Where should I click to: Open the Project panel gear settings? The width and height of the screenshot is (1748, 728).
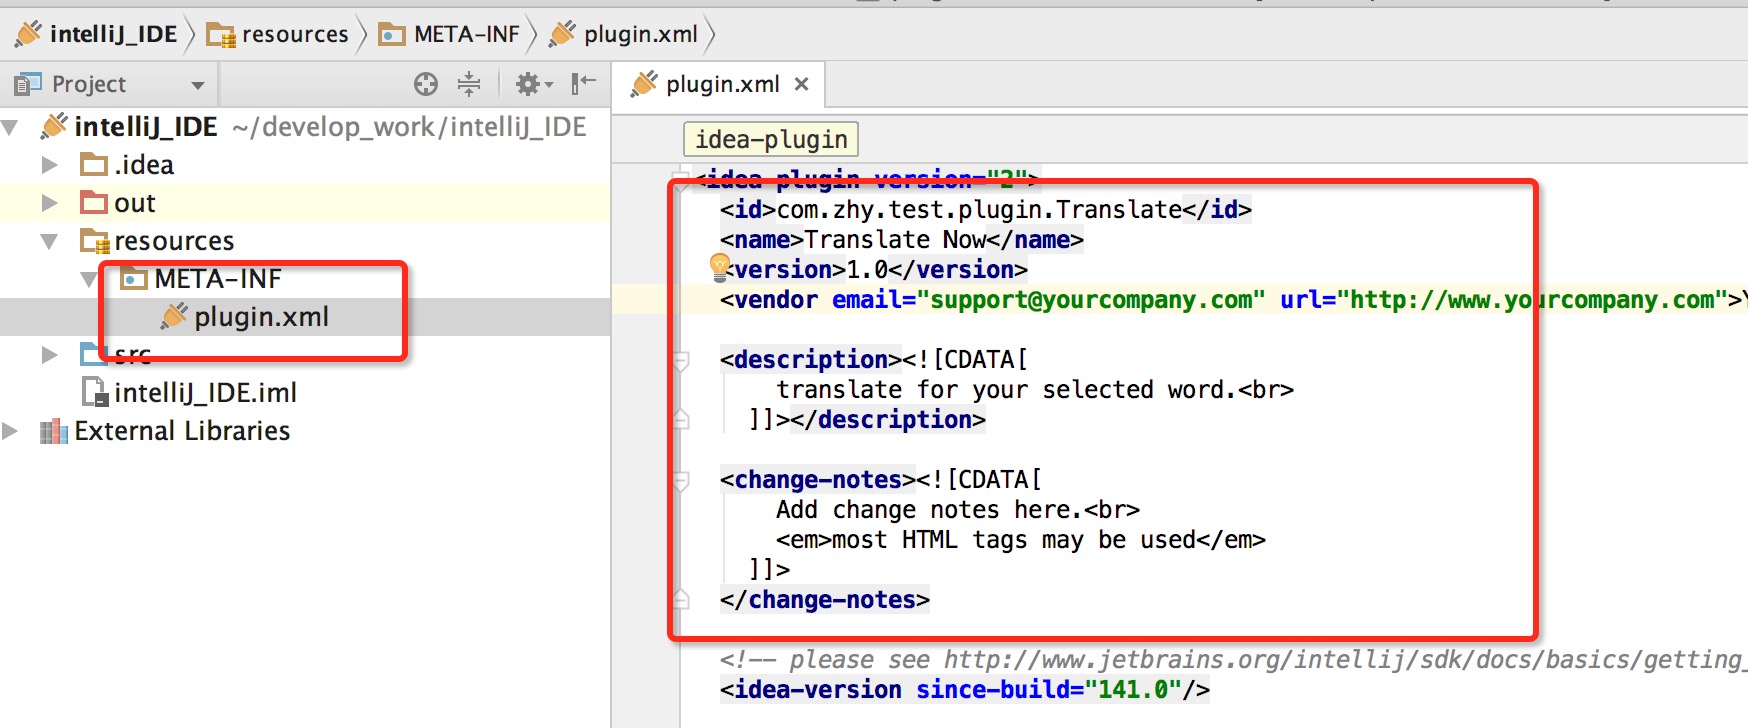tap(531, 84)
